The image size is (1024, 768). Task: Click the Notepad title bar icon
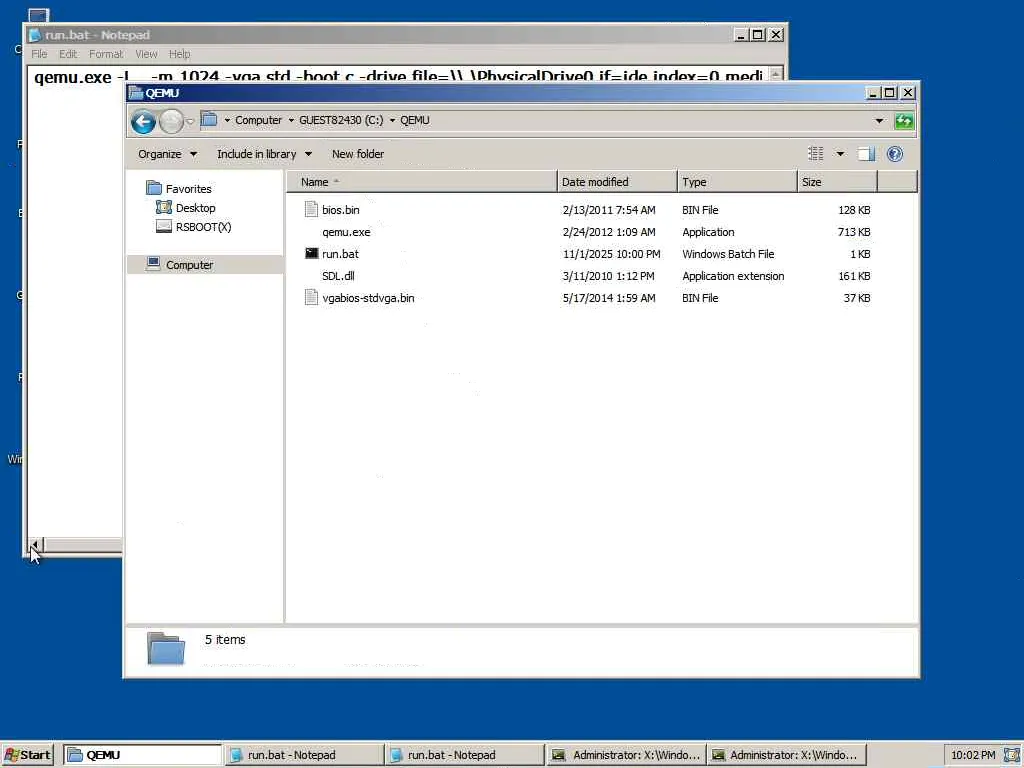[35, 35]
